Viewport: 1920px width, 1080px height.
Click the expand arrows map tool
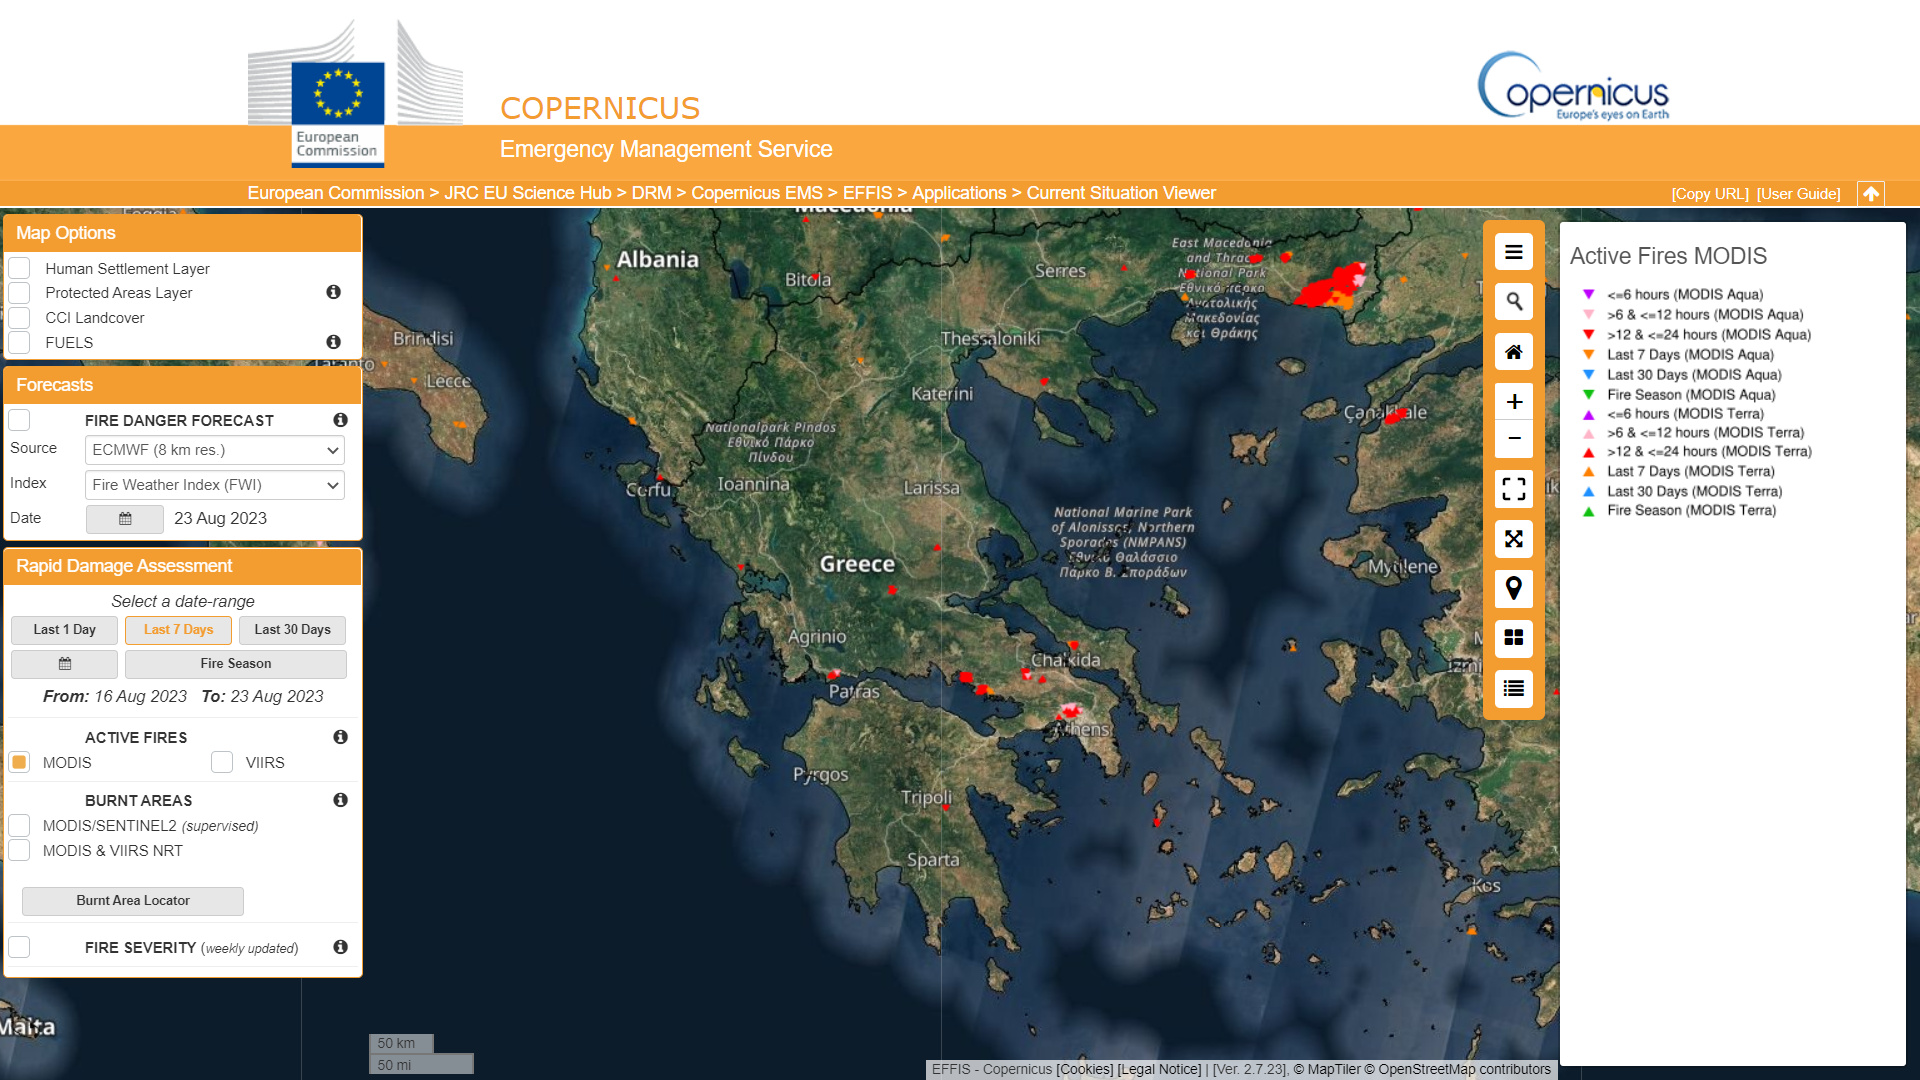(1514, 538)
